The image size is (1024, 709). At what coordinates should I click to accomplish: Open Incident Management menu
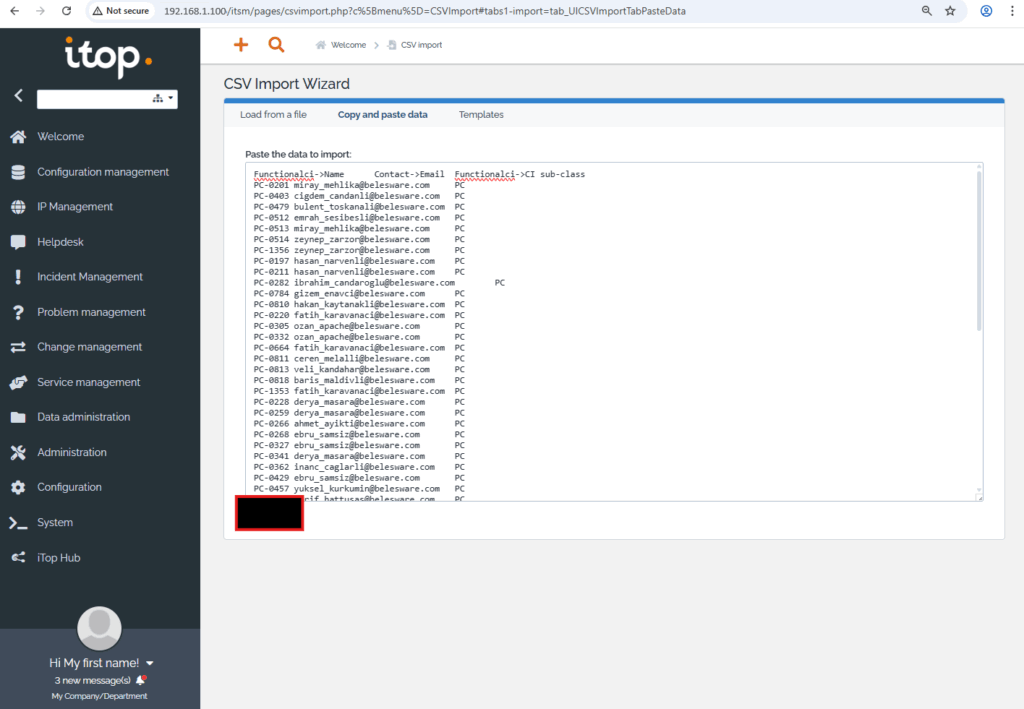90,277
